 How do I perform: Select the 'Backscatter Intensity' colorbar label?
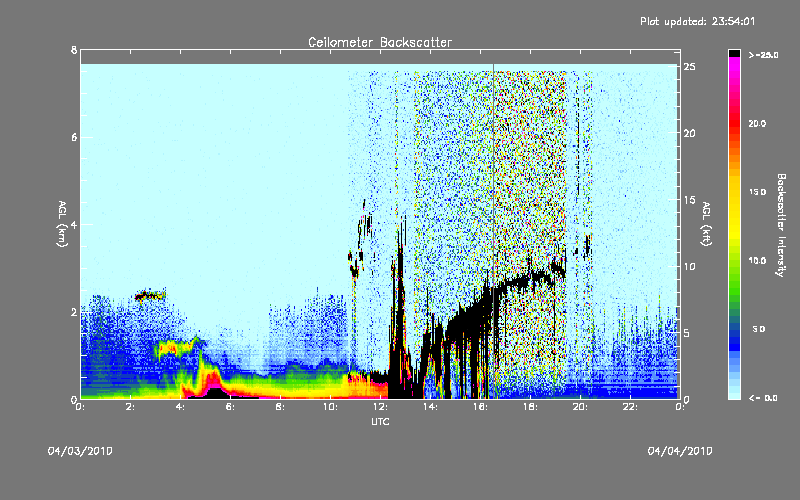point(781,225)
